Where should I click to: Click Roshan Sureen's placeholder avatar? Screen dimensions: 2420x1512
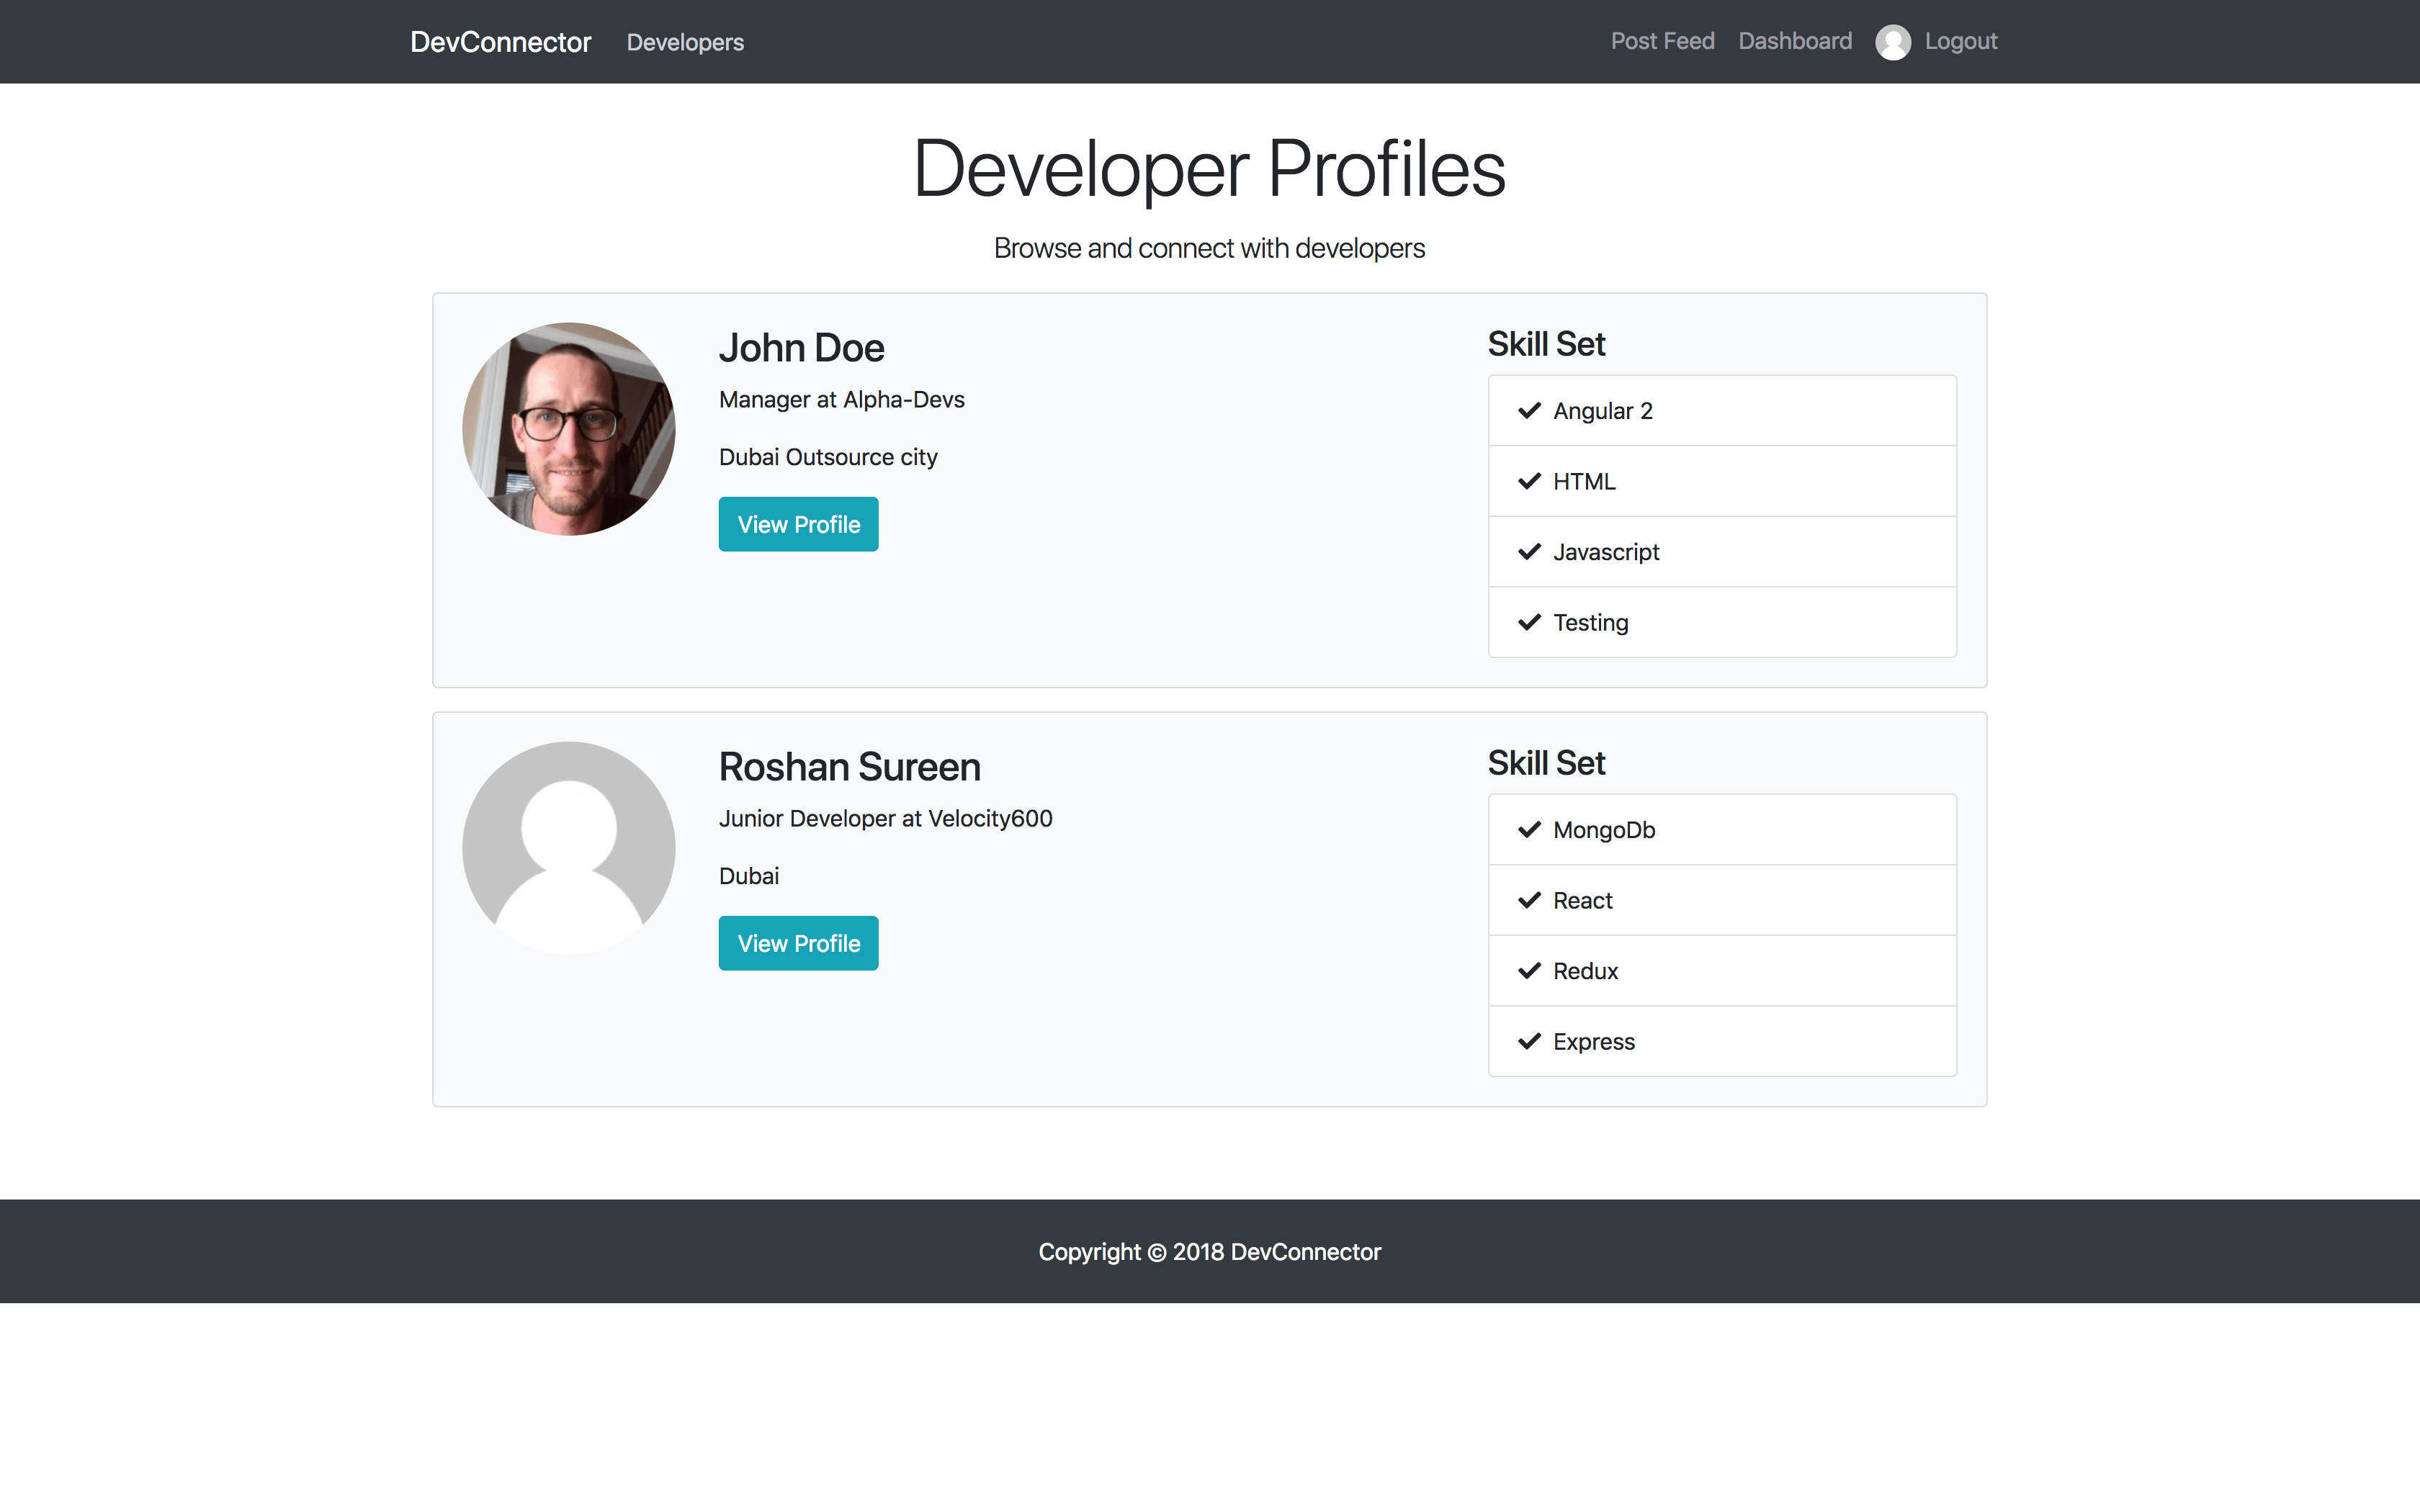(x=568, y=847)
